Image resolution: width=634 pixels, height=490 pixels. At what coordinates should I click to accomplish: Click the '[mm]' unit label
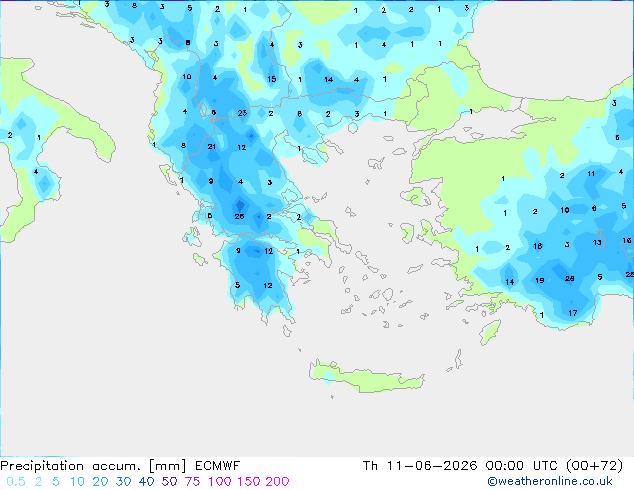[168, 466]
